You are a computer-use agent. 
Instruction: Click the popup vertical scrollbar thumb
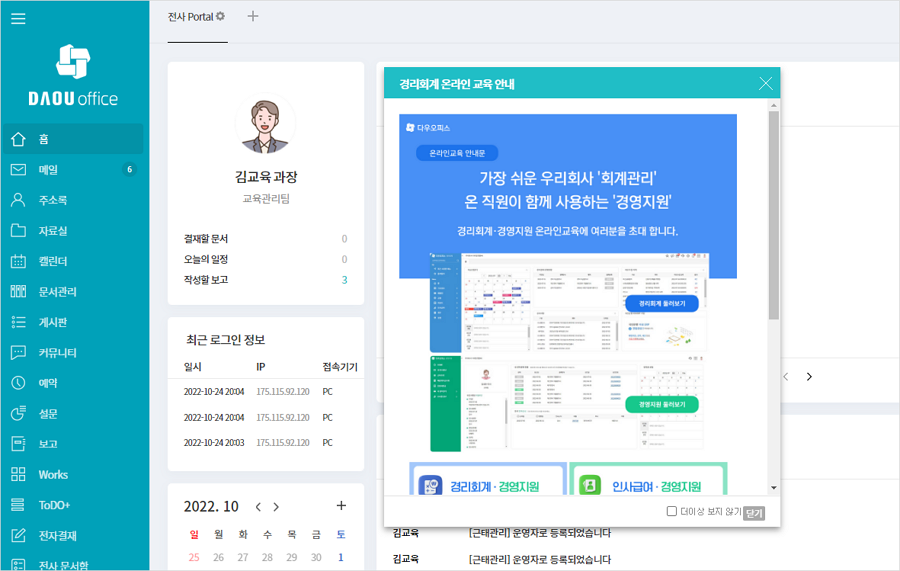coord(774,215)
